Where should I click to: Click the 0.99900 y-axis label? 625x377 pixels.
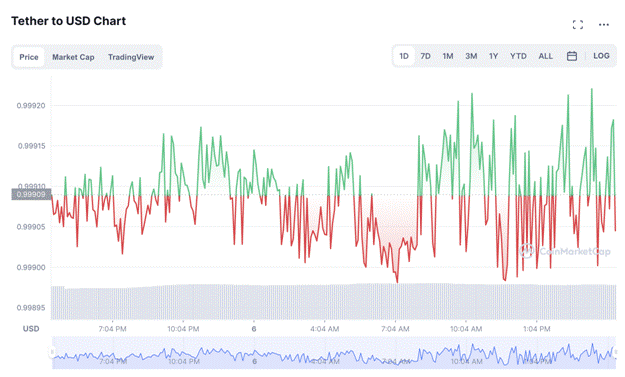click(x=31, y=267)
